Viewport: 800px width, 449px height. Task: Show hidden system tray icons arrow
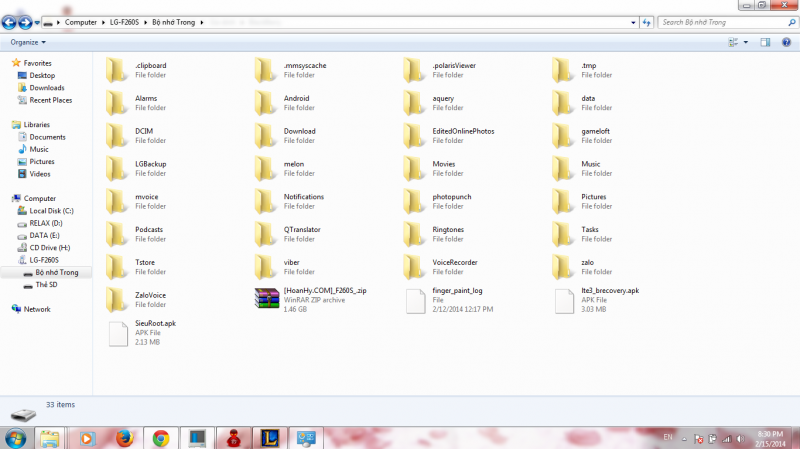pos(684,439)
